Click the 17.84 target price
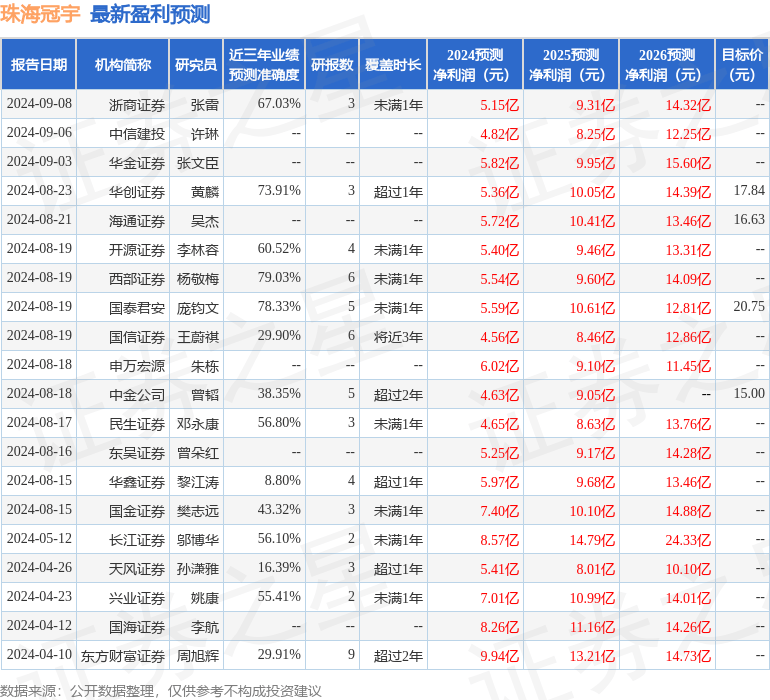This screenshot has width=770, height=700. click(749, 191)
